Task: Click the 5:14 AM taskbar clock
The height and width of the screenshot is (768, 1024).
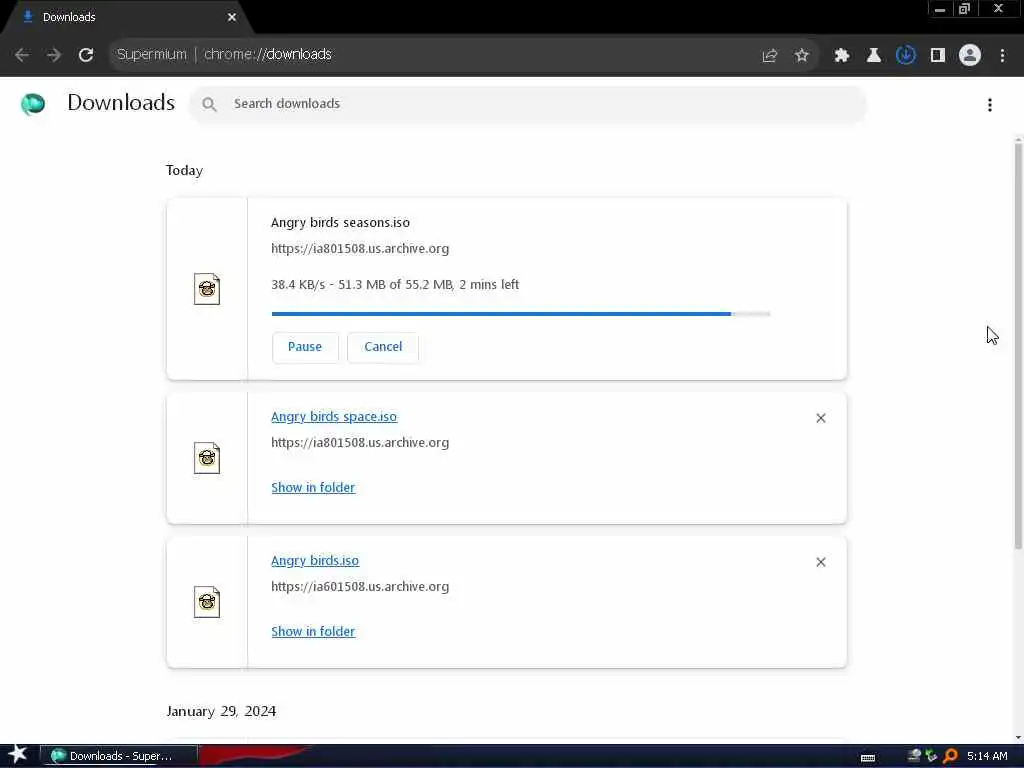Action: coord(987,756)
